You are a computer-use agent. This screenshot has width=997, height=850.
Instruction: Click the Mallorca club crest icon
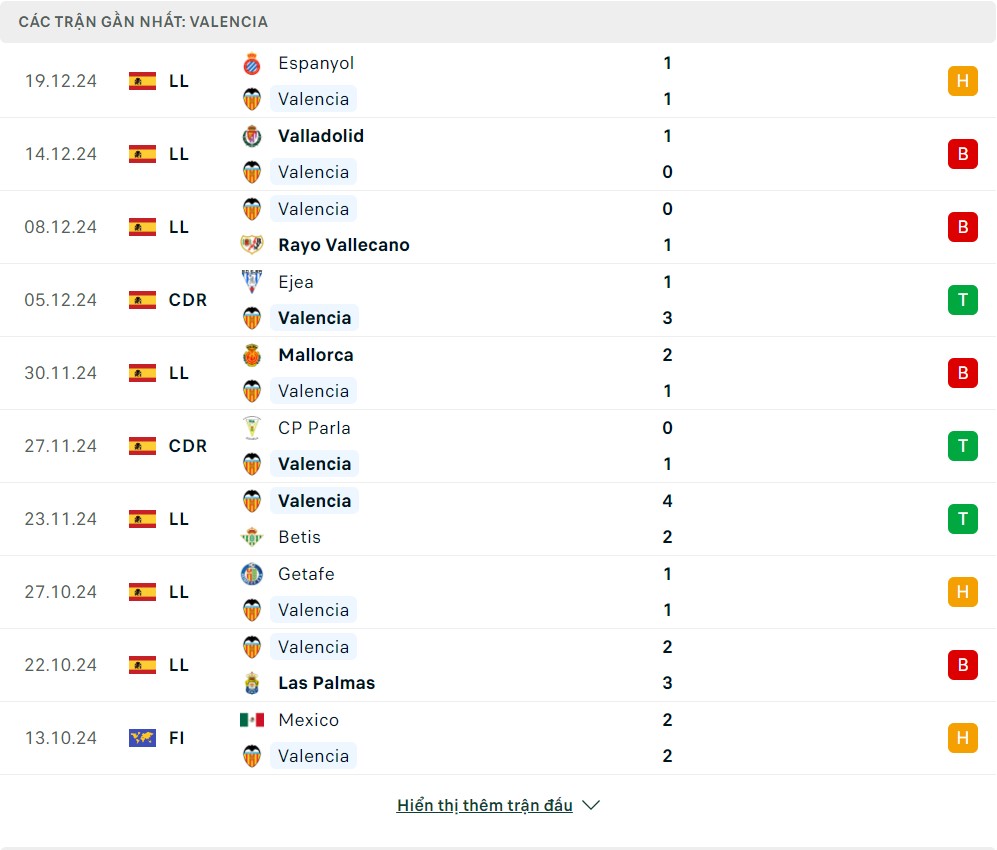pyautogui.click(x=252, y=355)
